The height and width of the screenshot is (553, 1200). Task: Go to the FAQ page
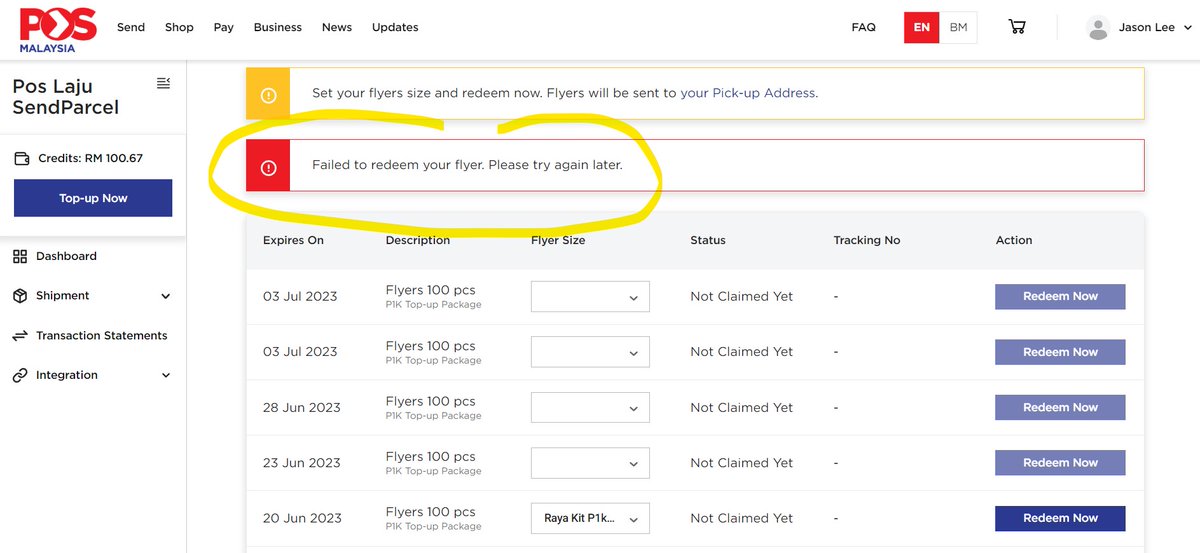point(864,27)
